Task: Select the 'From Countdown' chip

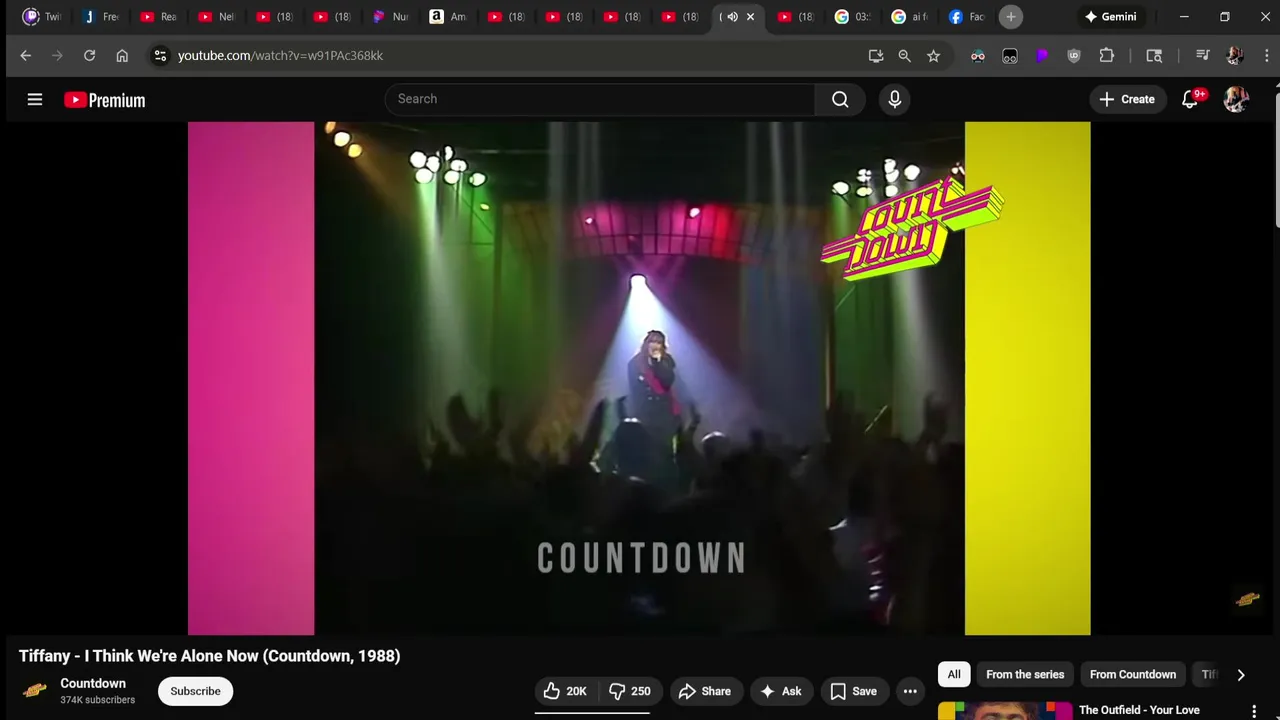Action: pyautogui.click(x=1133, y=675)
